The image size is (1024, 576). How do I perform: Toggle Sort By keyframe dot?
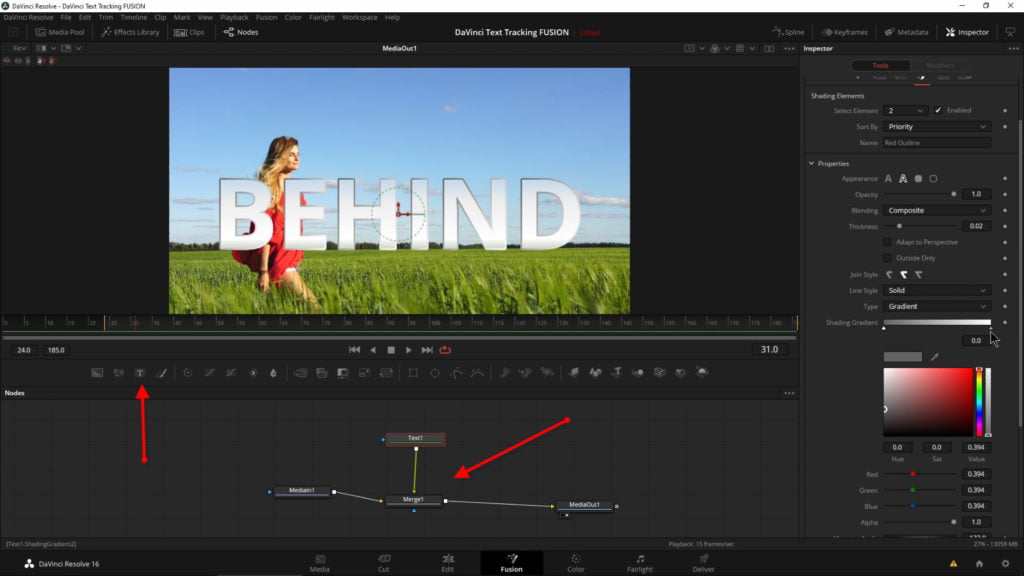coord(1005,127)
